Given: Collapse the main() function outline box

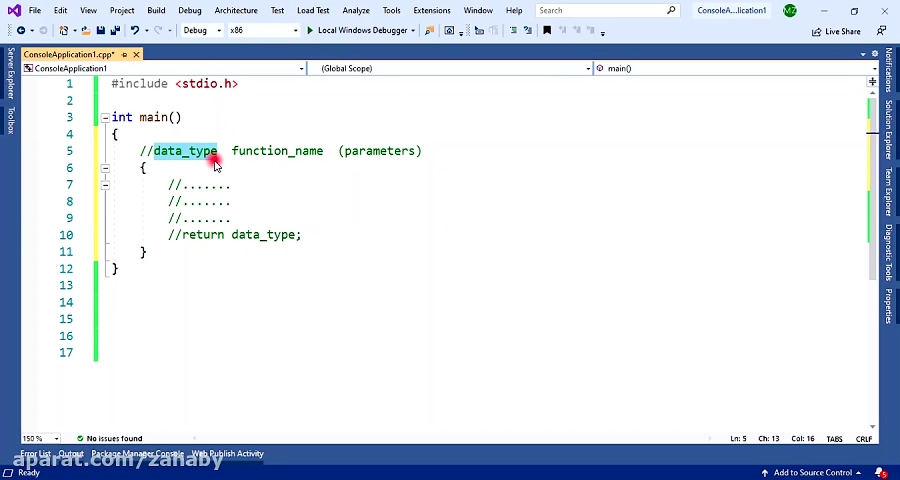Looking at the screenshot, I should 105,118.
